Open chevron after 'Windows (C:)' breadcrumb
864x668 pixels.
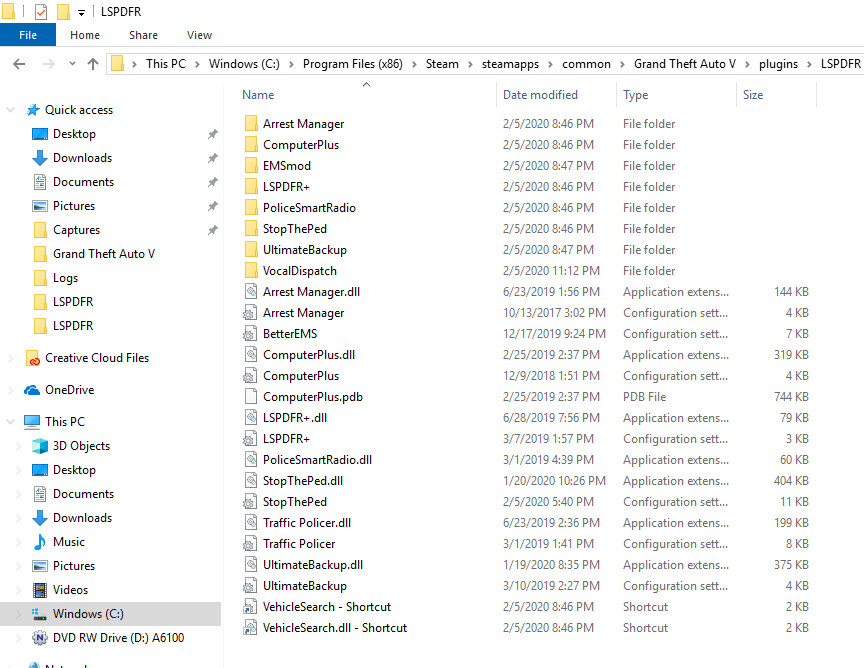click(291, 64)
